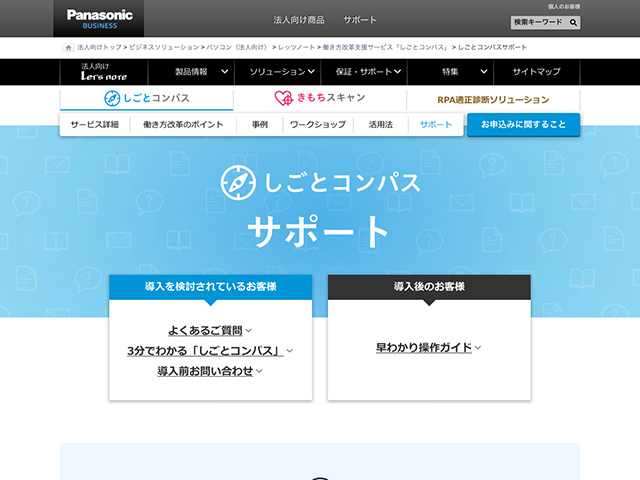Jump to 導入前お問い合わせ section
Screen dimensions: 640x480
(x=205, y=371)
